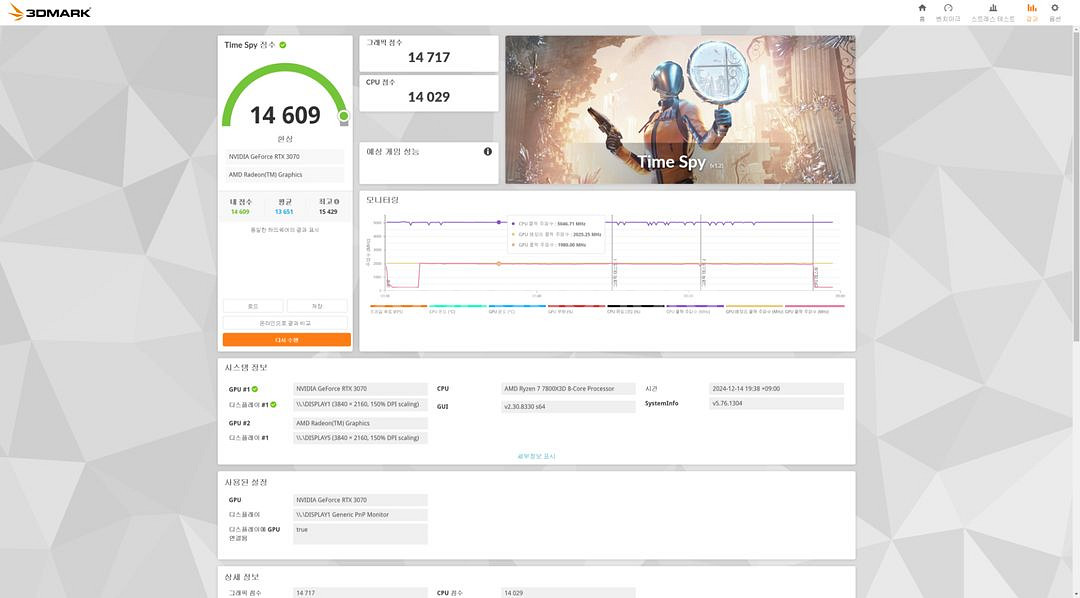Click the yellow GPU memory clock legend
The width and height of the screenshot is (1080, 598).
[754, 310]
